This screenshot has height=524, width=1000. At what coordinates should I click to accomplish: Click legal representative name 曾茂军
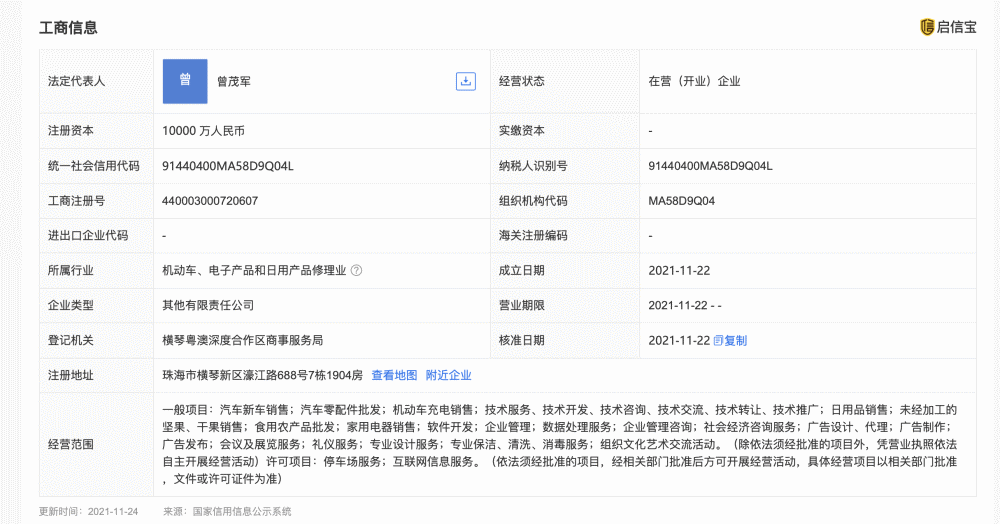click(x=233, y=82)
